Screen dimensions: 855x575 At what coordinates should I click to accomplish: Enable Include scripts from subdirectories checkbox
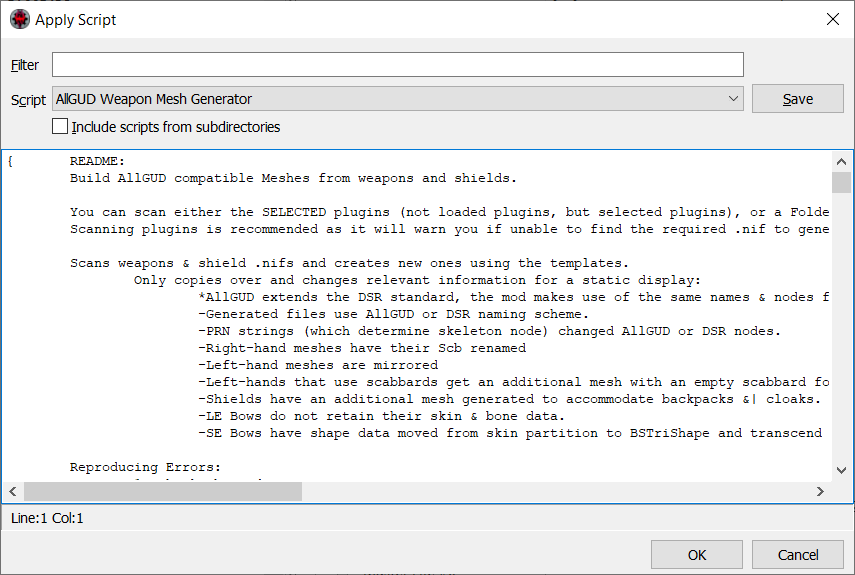(60, 126)
